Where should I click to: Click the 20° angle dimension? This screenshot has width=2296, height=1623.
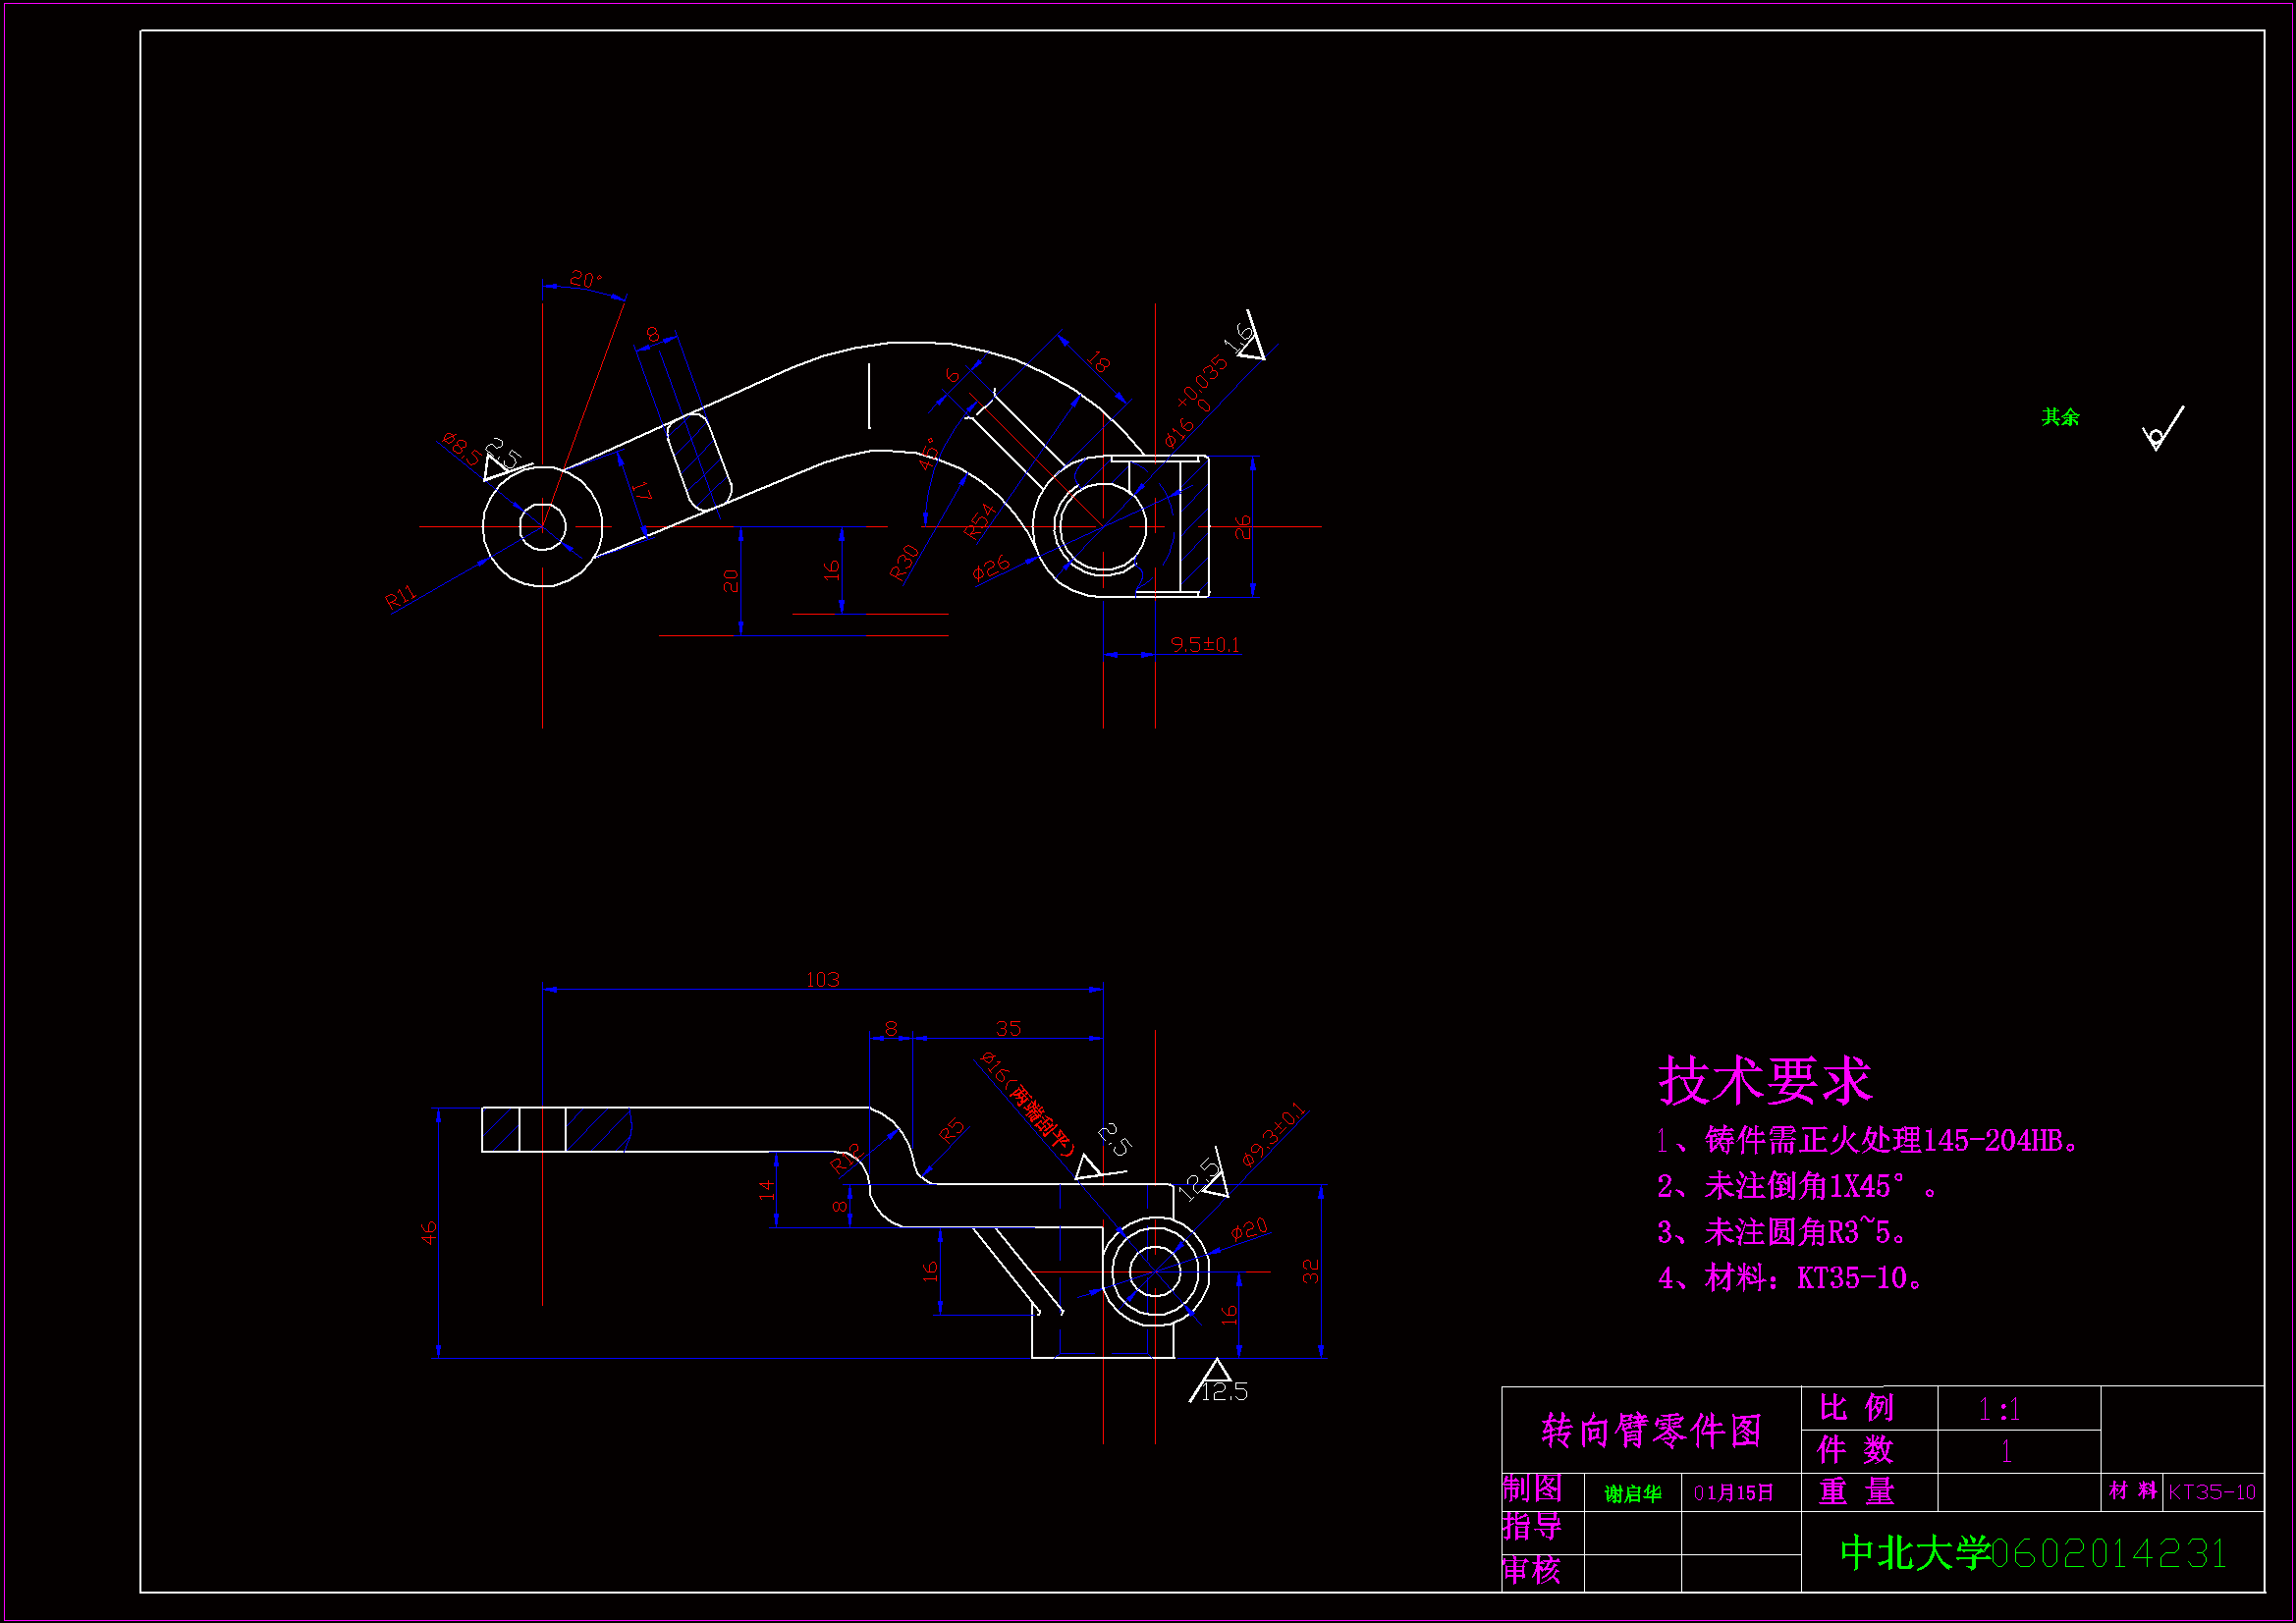coord(585,279)
